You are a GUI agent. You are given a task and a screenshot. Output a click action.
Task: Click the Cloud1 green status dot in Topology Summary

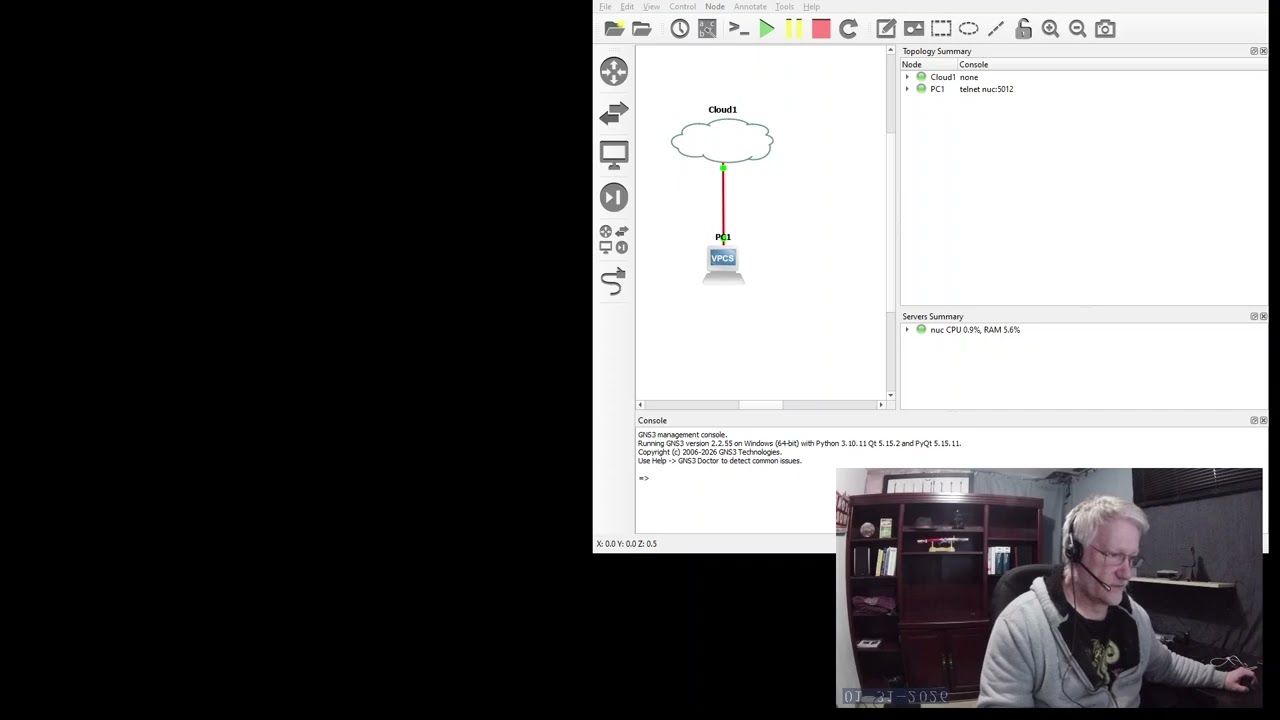[921, 77]
